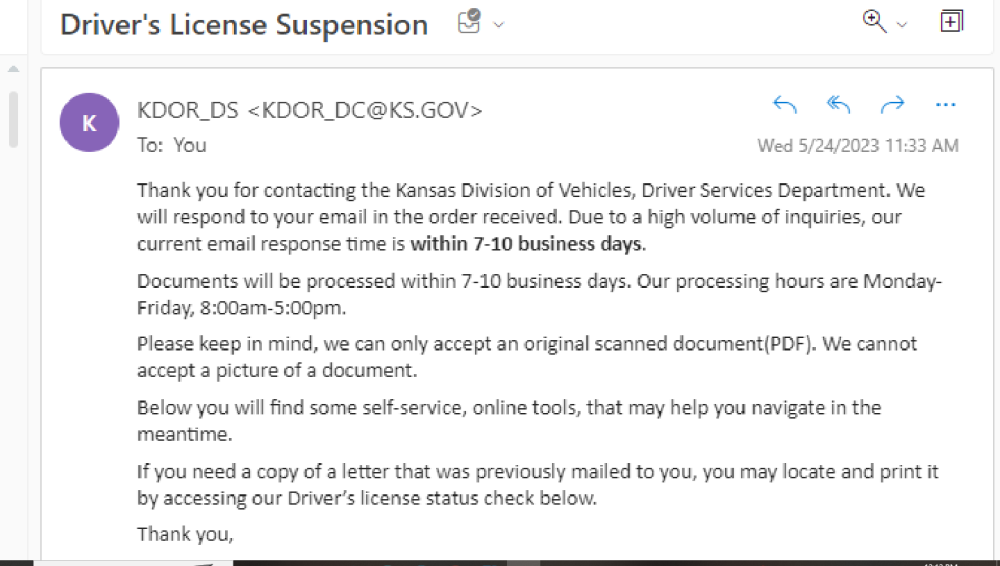Click the left pane scrollbar thumb
Screen dimensions: 1000x566
click(x=14, y=118)
